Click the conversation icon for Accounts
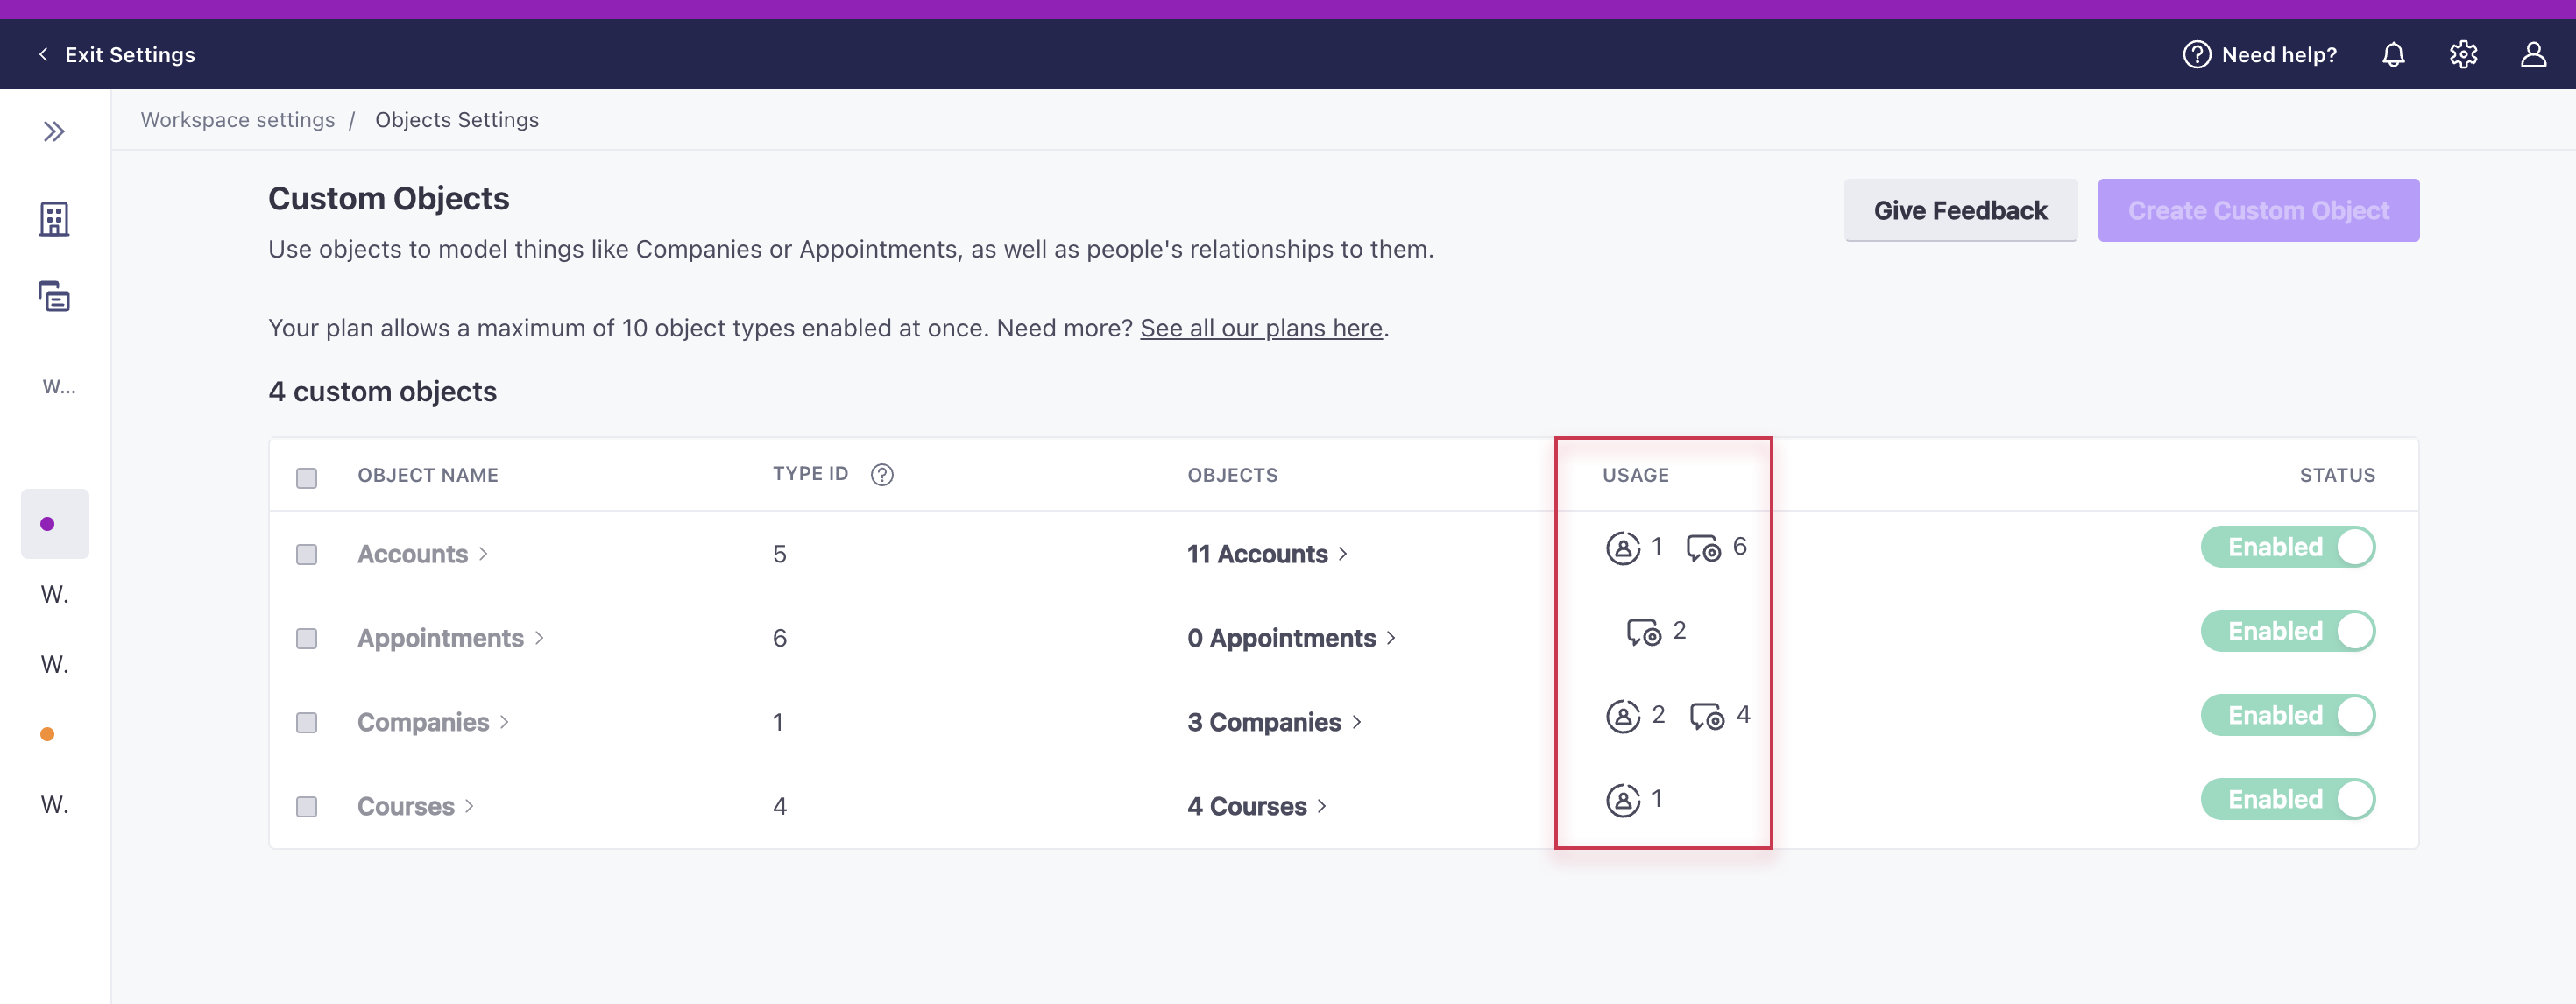The image size is (2576, 1004). tap(1703, 546)
